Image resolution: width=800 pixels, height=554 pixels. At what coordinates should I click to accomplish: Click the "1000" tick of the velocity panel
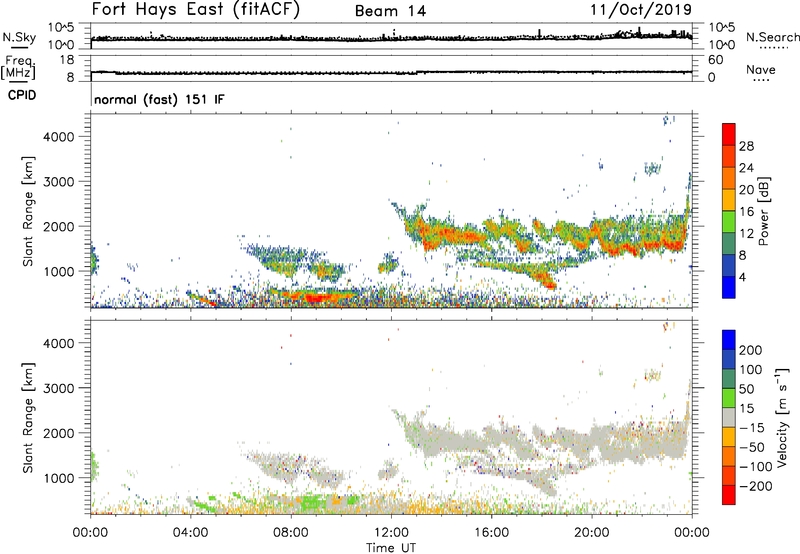(58, 478)
